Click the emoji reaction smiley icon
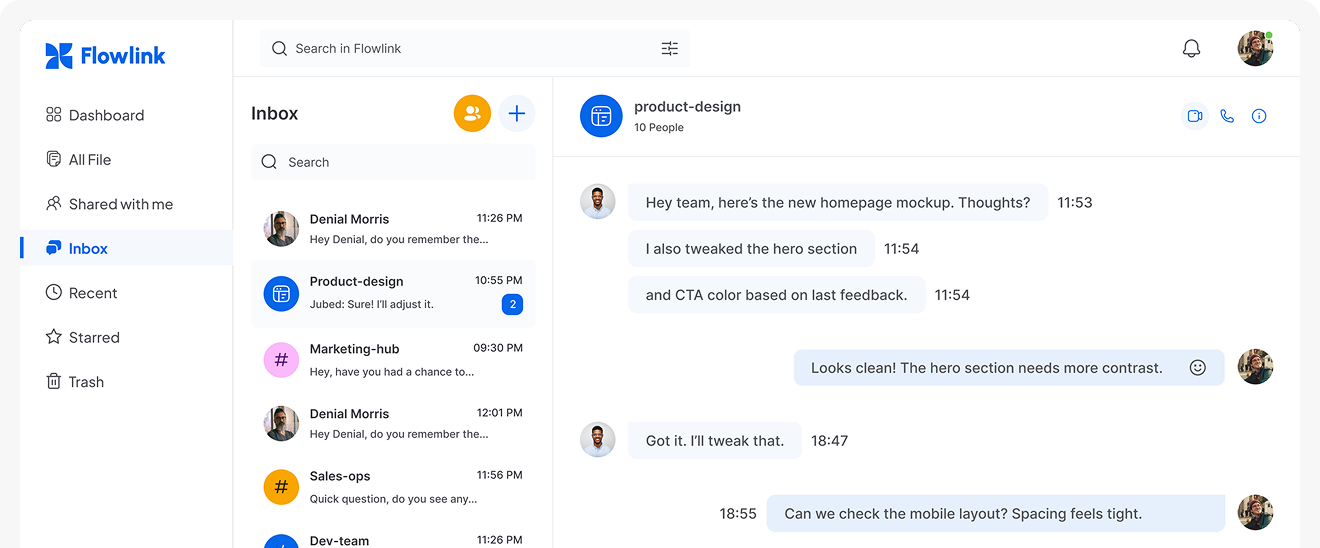Viewport: 1320px width, 548px height. point(1197,368)
